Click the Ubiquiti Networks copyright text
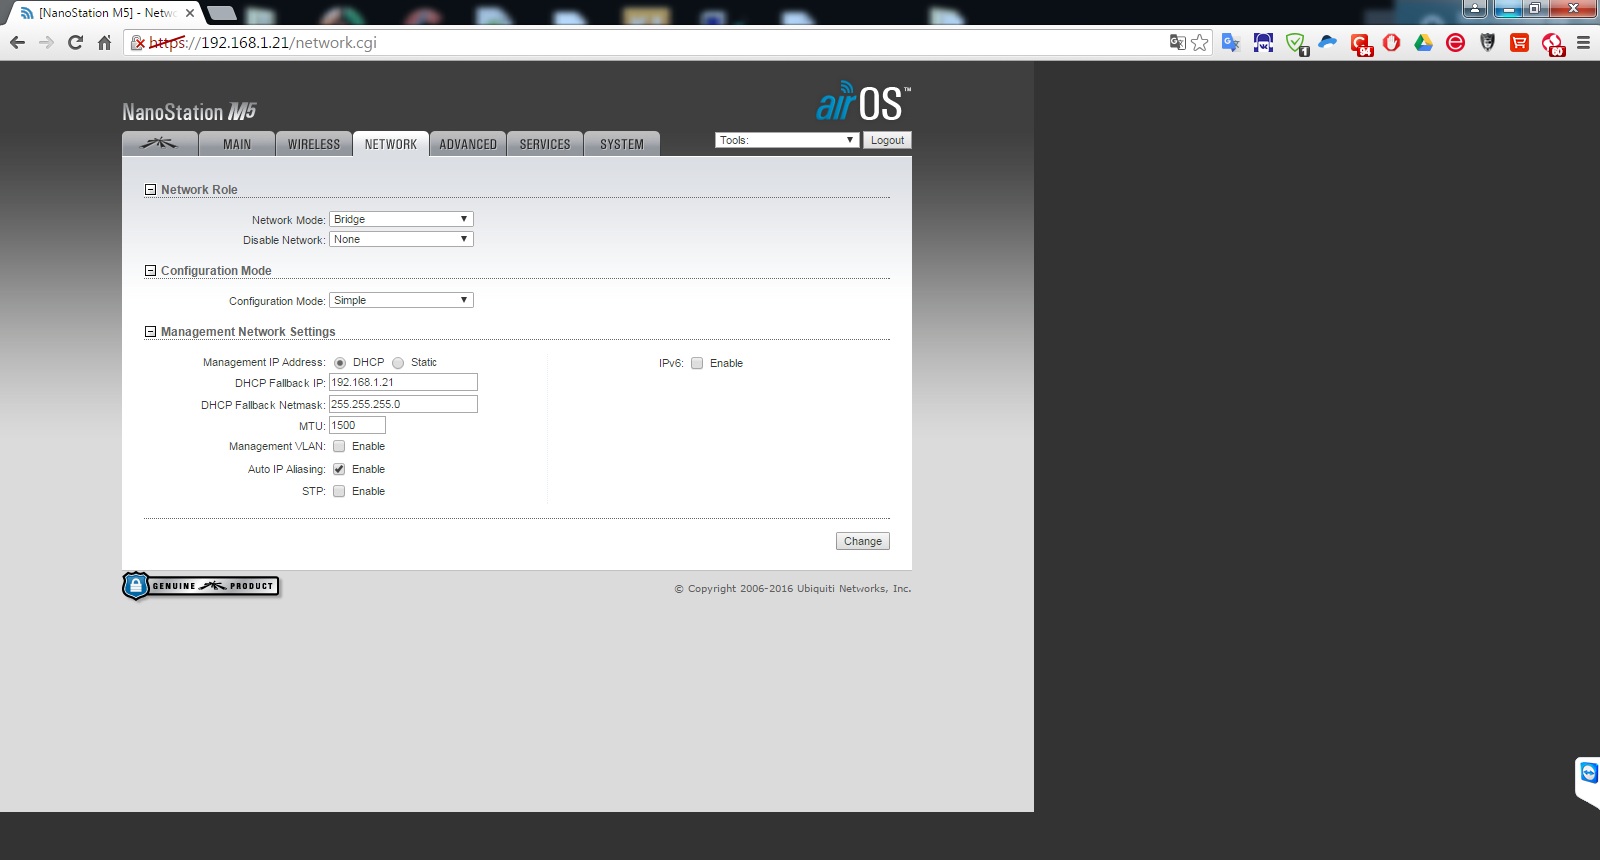1600x860 pixels. [793, 589]
